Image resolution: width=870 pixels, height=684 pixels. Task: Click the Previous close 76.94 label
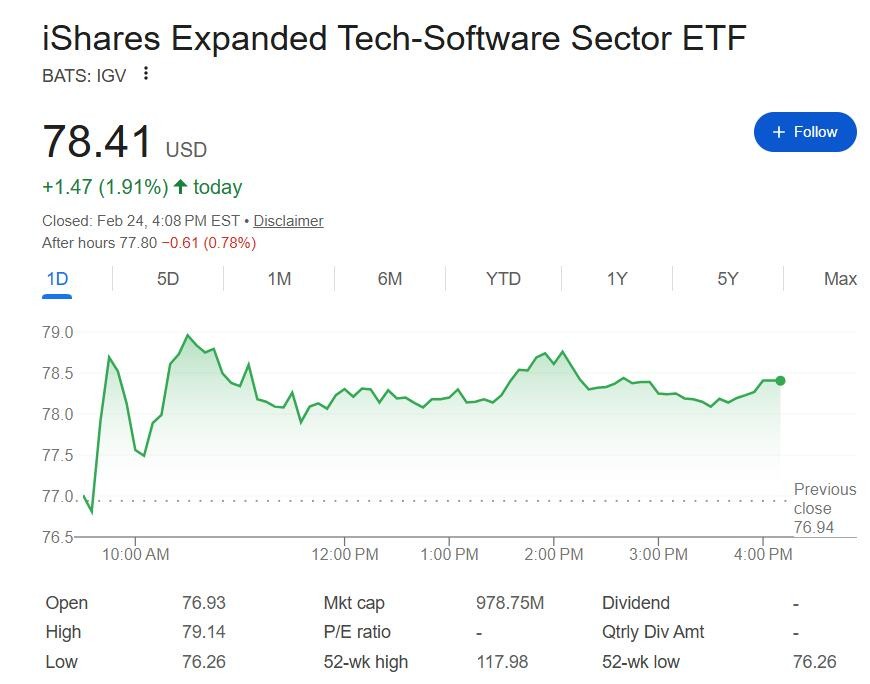pyautogui.click(x=824, y=508)
